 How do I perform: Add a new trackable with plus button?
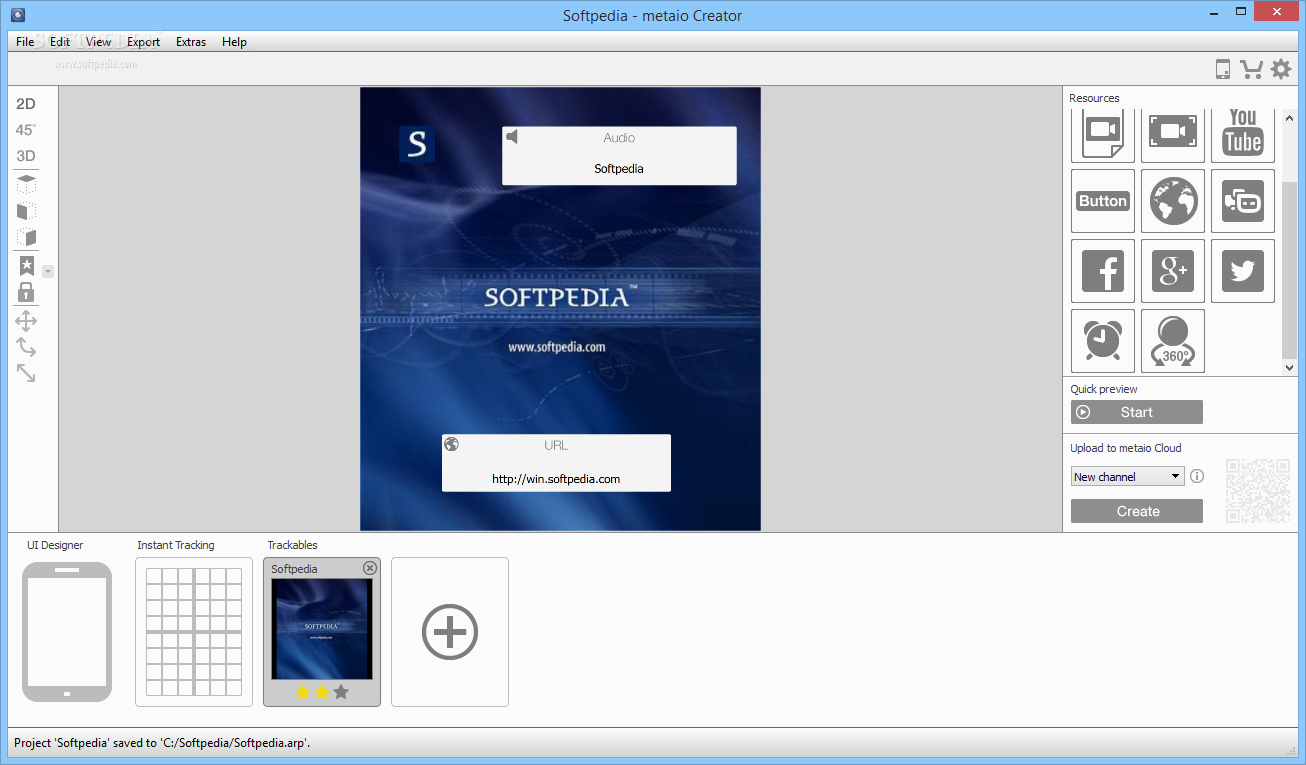click(x=450, y=632)
